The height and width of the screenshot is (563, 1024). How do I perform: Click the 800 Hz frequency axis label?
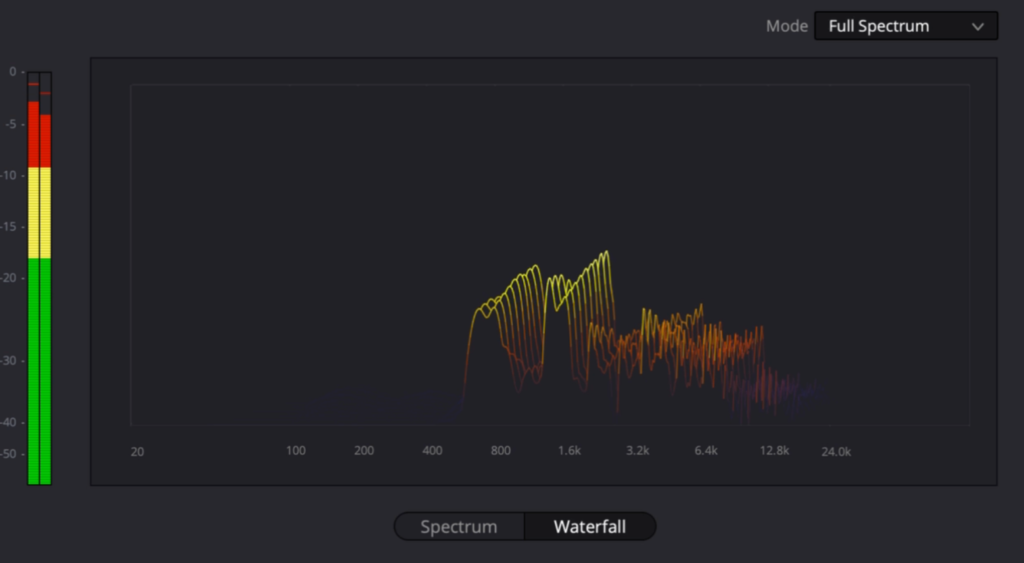[500, 451]
